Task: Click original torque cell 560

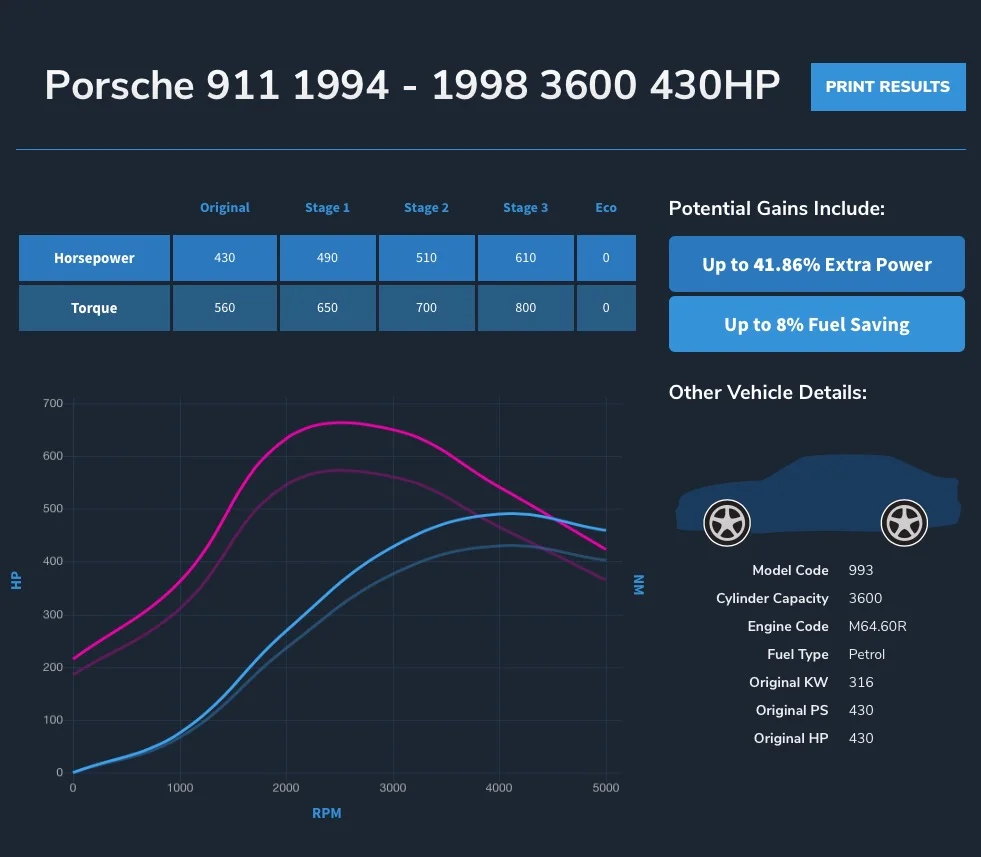Action: coord(225,308)
